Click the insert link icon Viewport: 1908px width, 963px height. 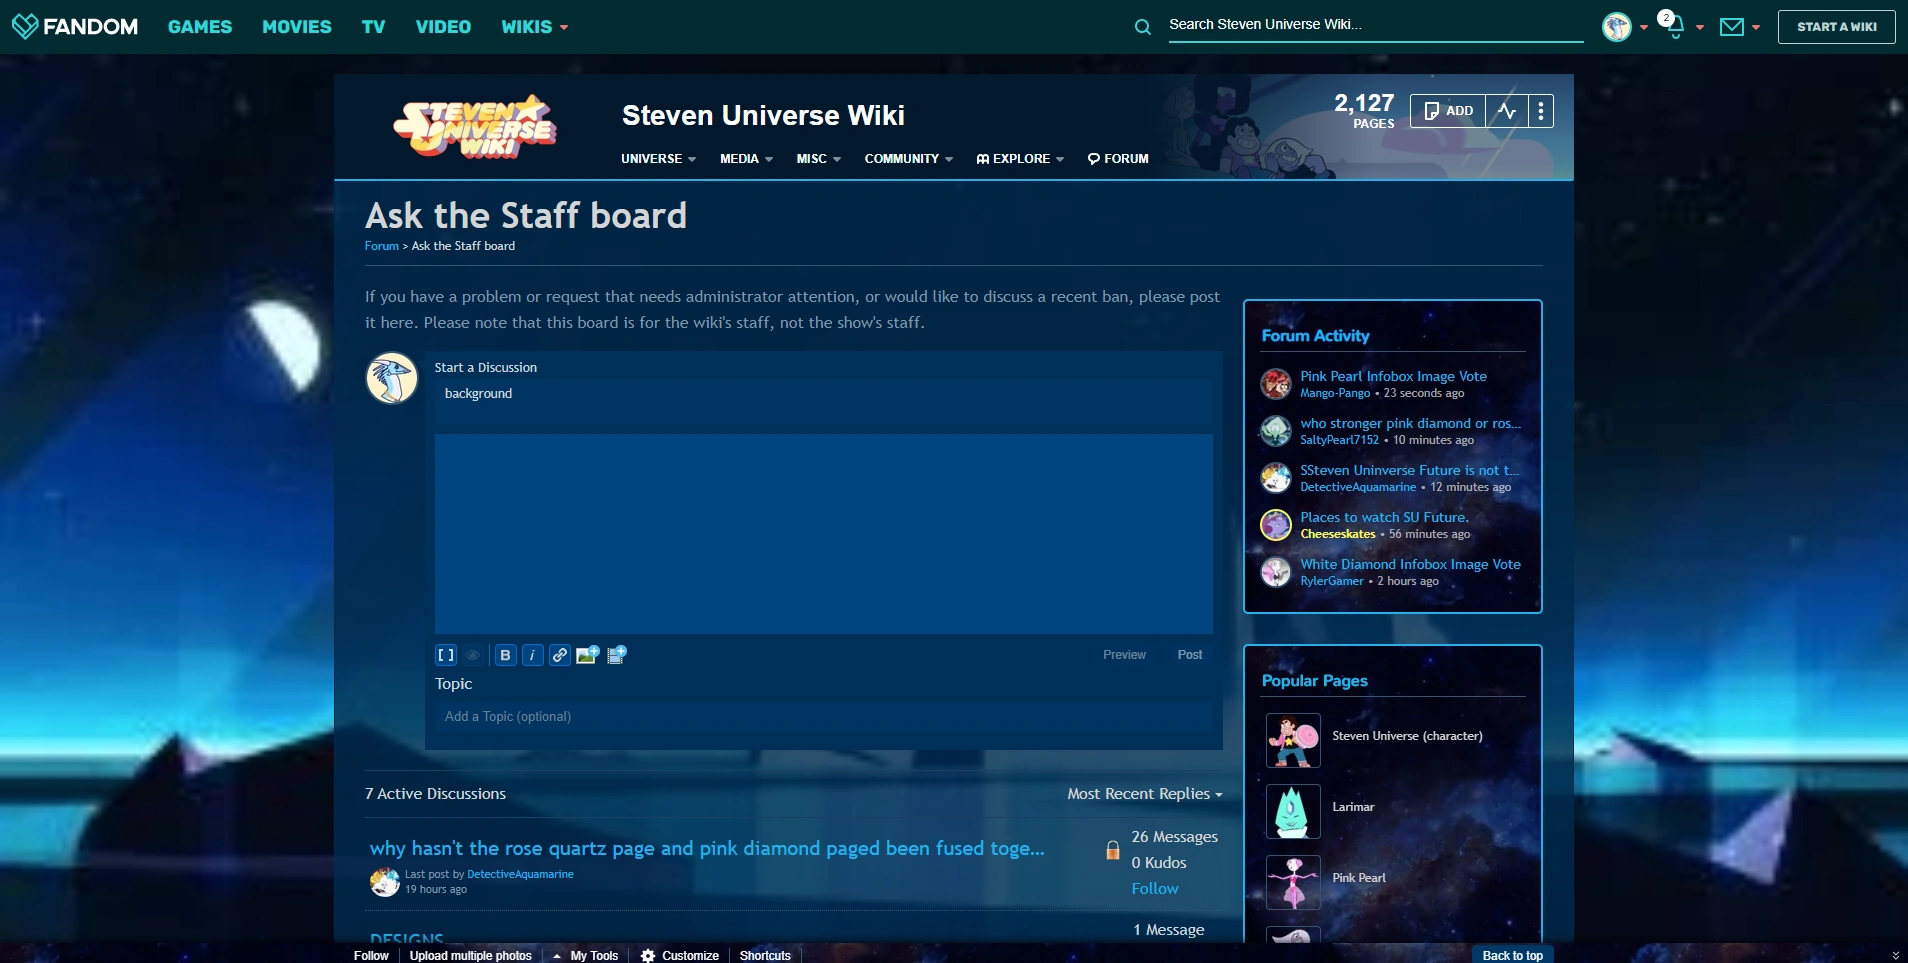click(x=560, y=655)
